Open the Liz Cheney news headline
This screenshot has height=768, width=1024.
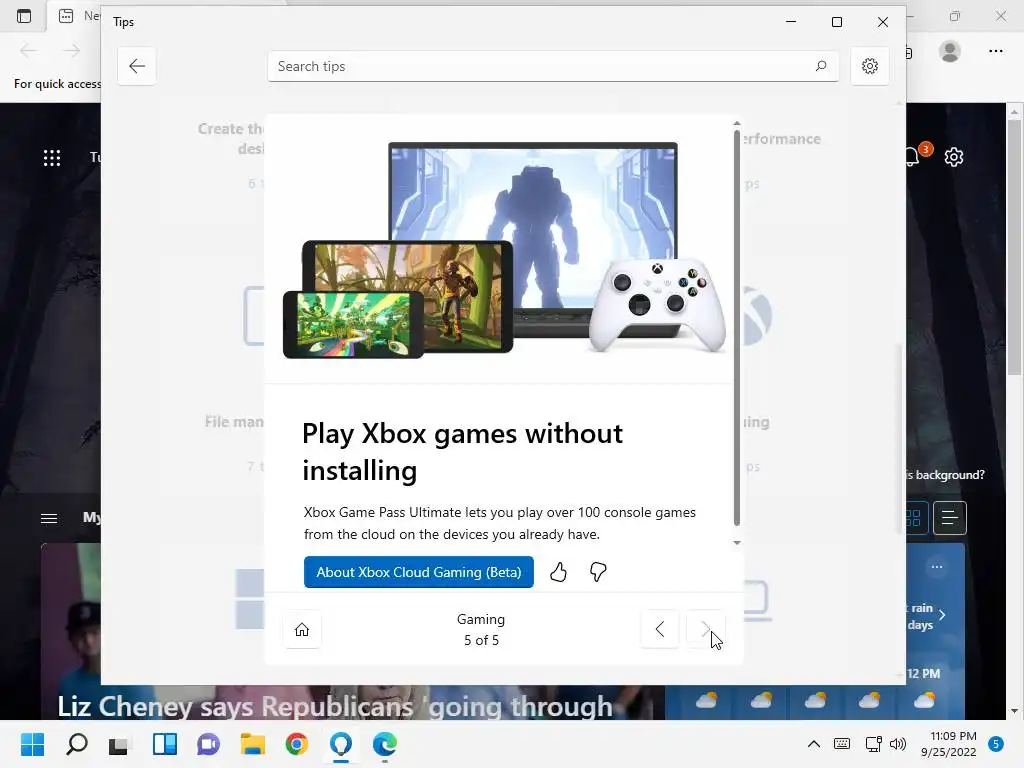click(x=335, y=706)
